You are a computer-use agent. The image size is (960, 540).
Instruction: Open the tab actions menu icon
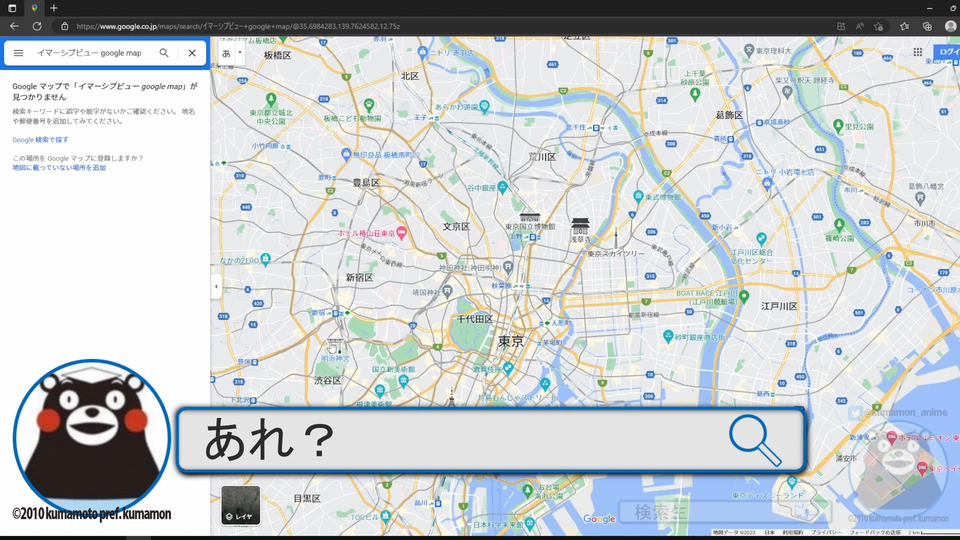[x=12, y=8]
